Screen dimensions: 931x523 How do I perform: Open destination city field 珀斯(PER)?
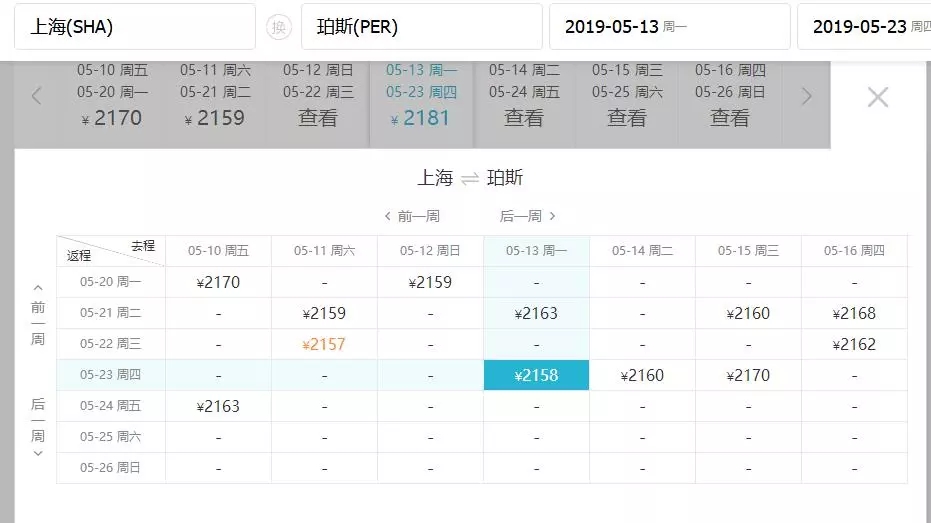(422, 27)
